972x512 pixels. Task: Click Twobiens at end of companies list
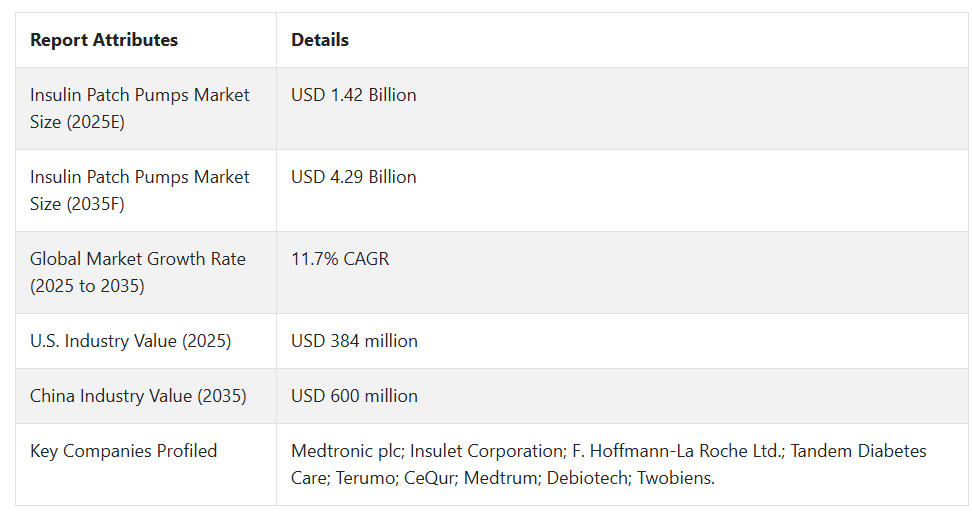[674, 478]
